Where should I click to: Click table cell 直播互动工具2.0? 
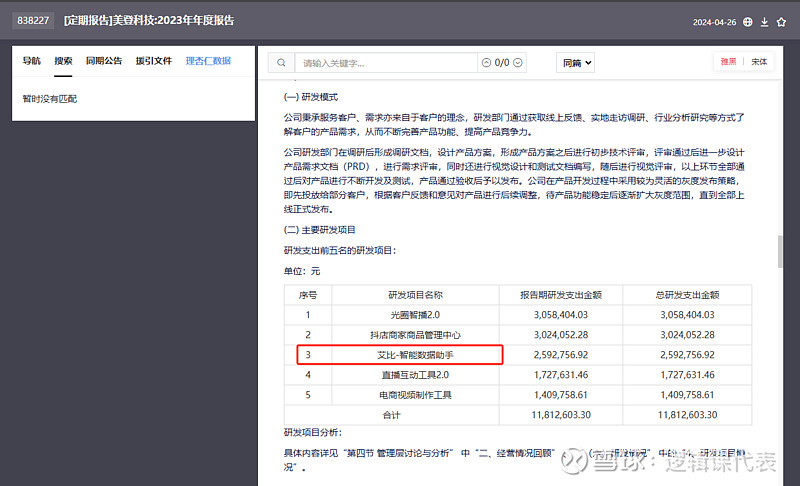[415, 375]
